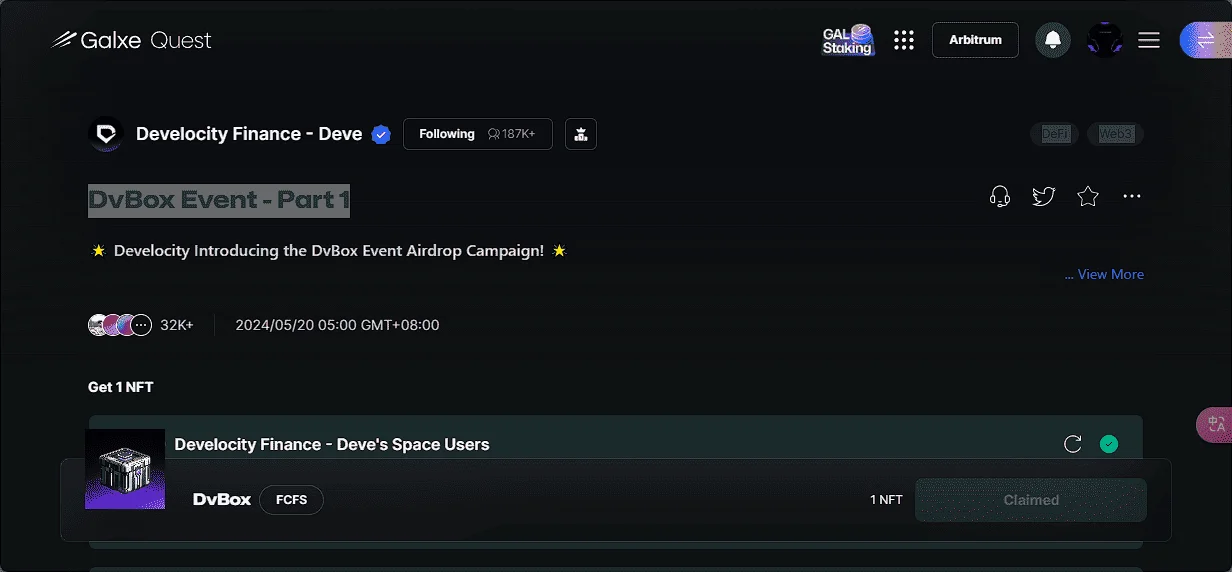1232x572 pixels.
Task: Open participant avatars list
Action: (120, 325)
